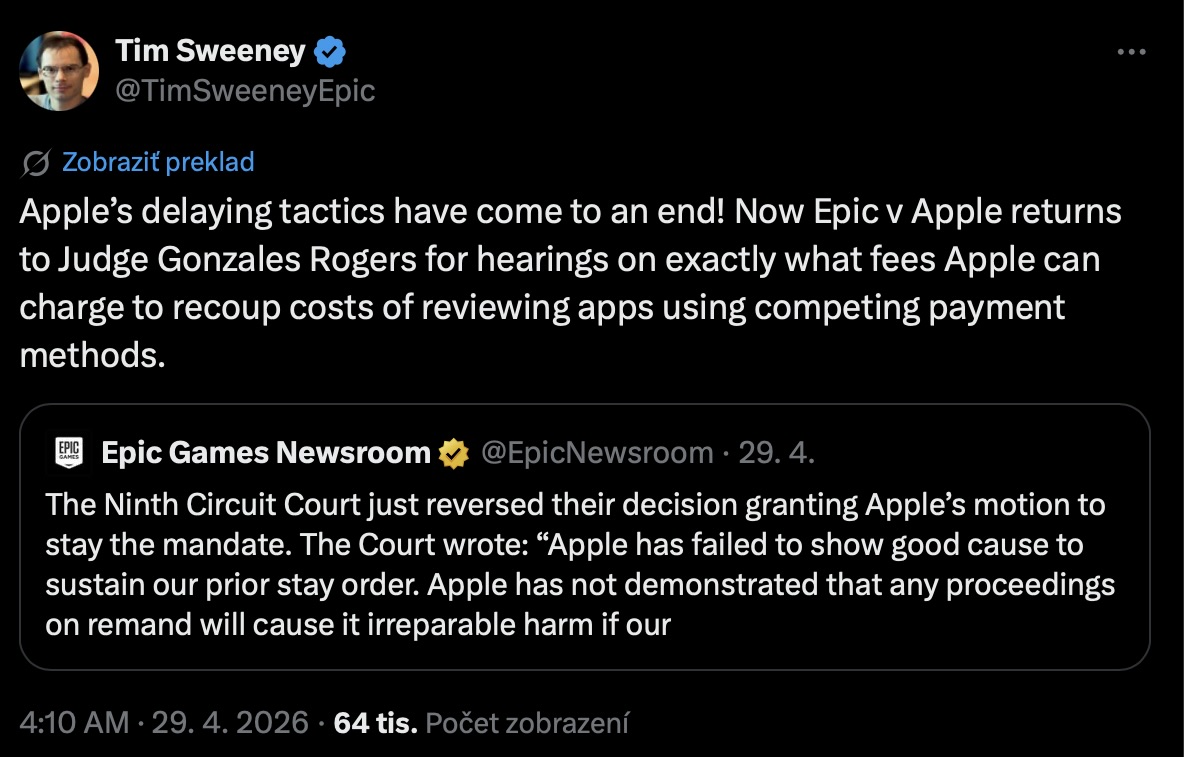1184x757 pixels.
Task: Select the Počet zobrazení views label
Action: tap(527, 723)
